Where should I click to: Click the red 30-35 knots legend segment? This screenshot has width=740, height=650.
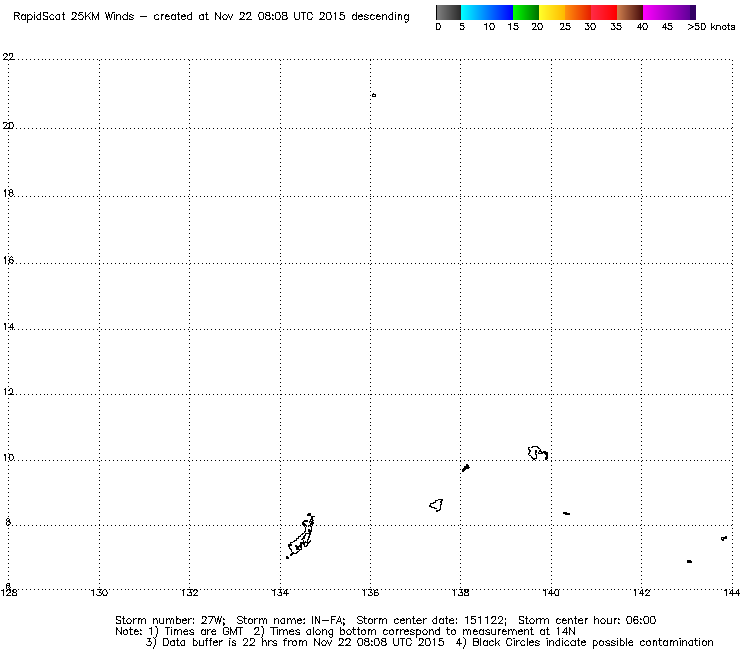tap(604, 12)
